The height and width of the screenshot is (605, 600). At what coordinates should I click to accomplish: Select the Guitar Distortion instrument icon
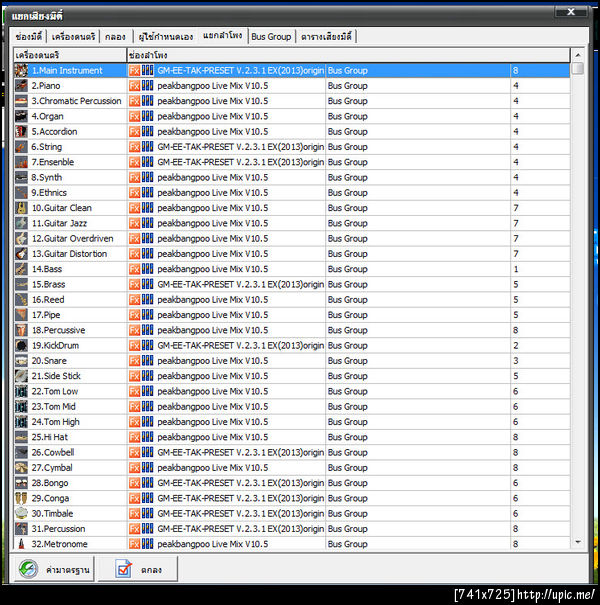tap(21, 254)
